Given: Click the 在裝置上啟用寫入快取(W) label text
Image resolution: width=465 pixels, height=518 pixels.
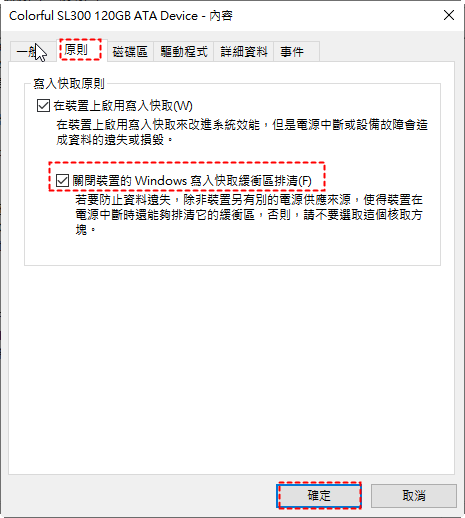Looking at the screenshot, I should [x=123, y=106].
